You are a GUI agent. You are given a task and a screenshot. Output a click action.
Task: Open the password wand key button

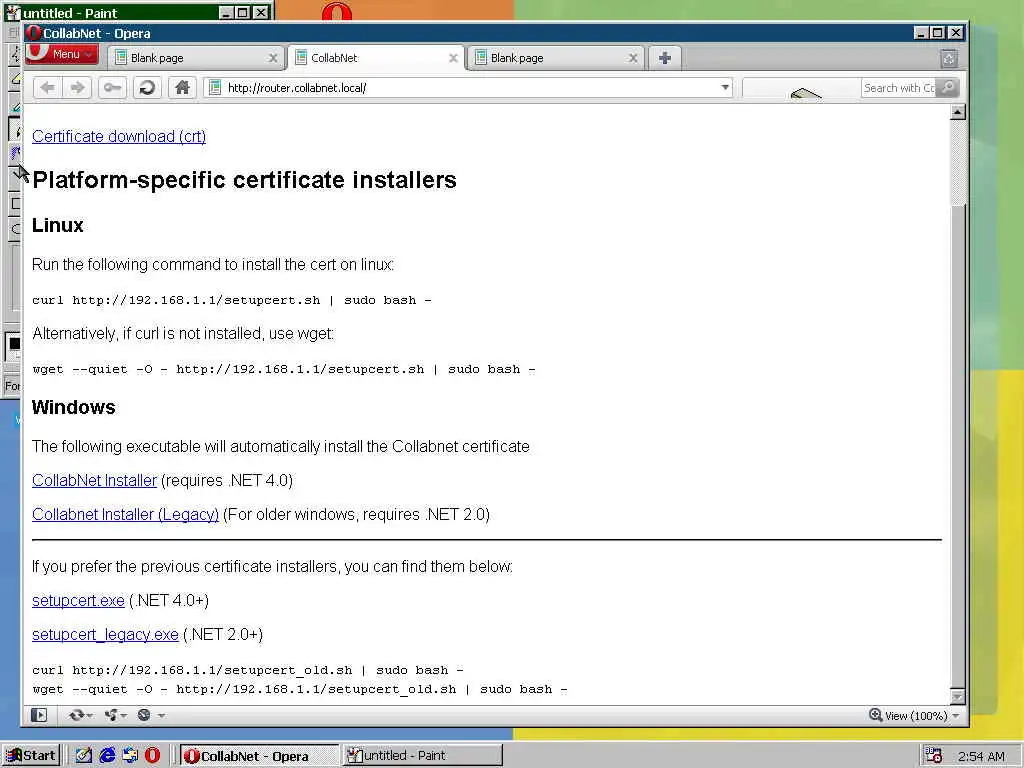(112, 88)
